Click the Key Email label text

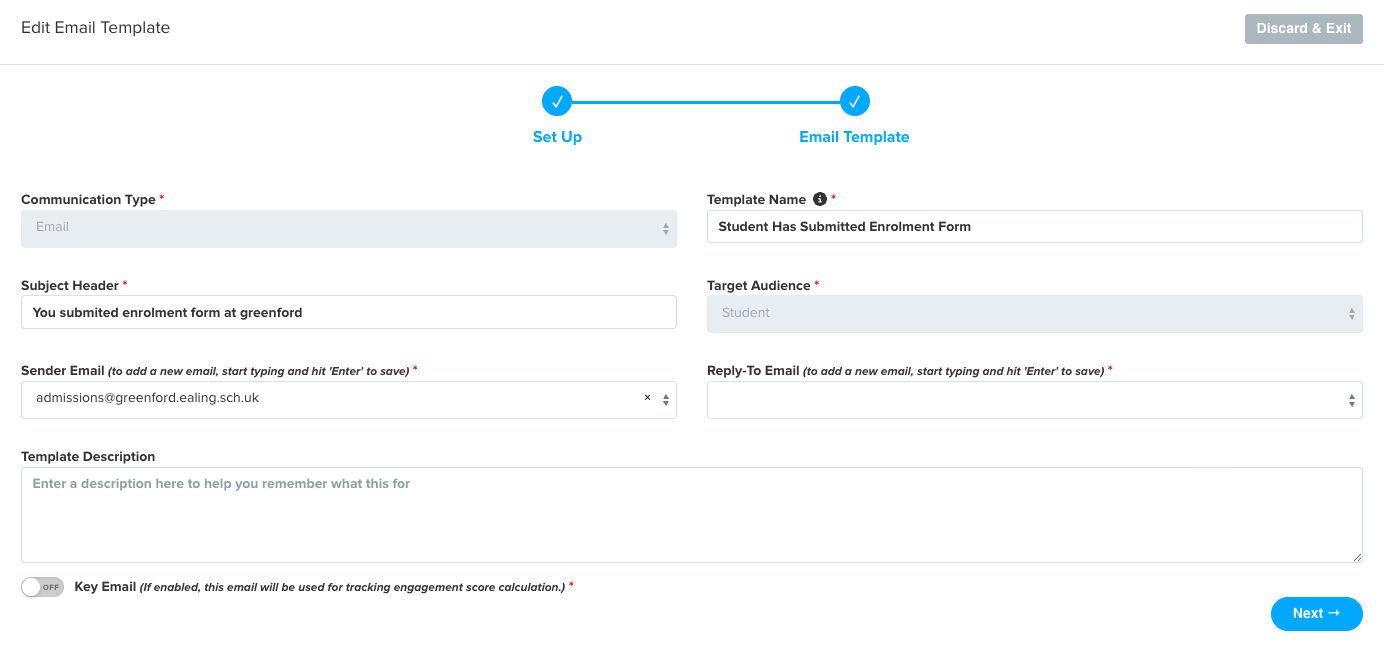pos(105,587)
